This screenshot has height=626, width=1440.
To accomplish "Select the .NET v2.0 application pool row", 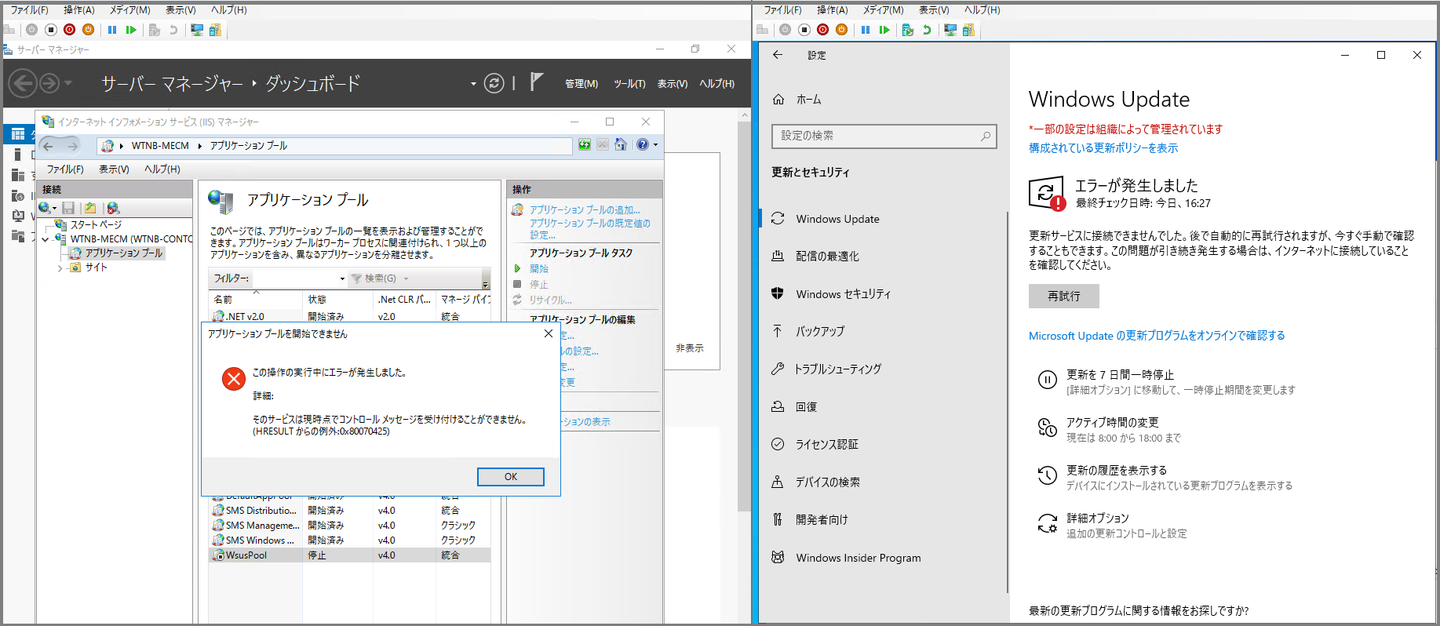I will [350, 317].
